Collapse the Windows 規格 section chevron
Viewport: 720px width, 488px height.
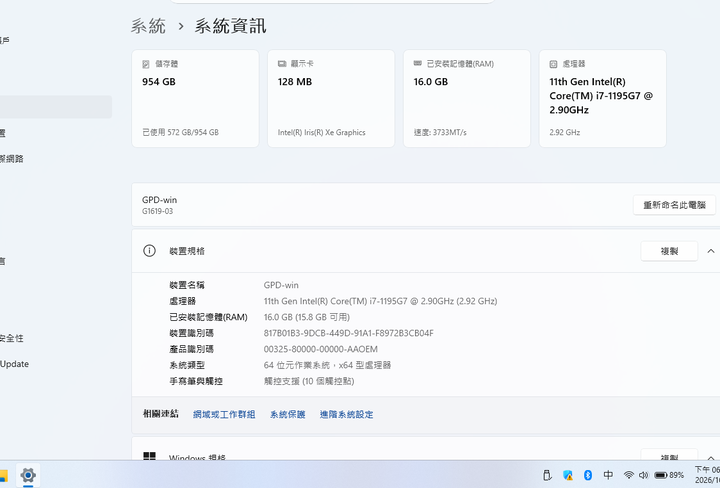711,458
